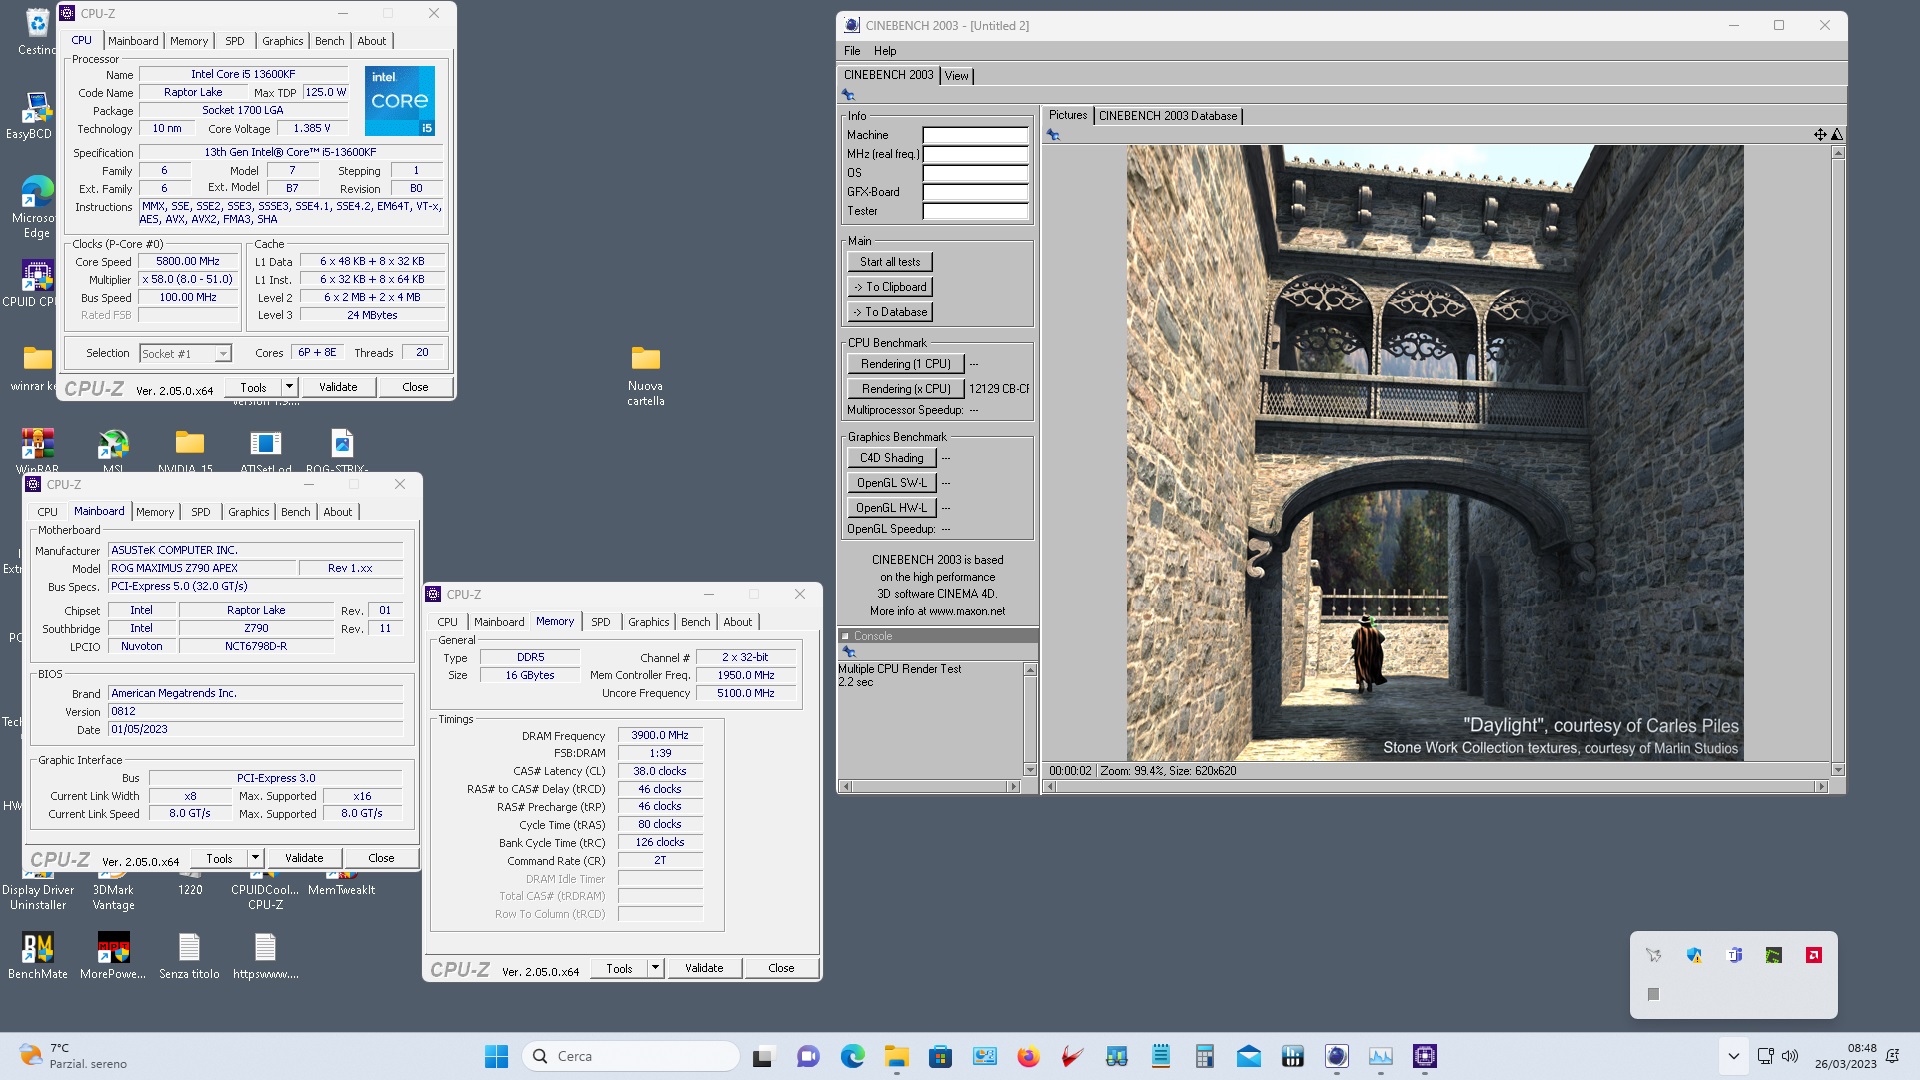Open the notifications bell icon
Screen dimensions: 1920x1080
[x=1892, y=1056]
